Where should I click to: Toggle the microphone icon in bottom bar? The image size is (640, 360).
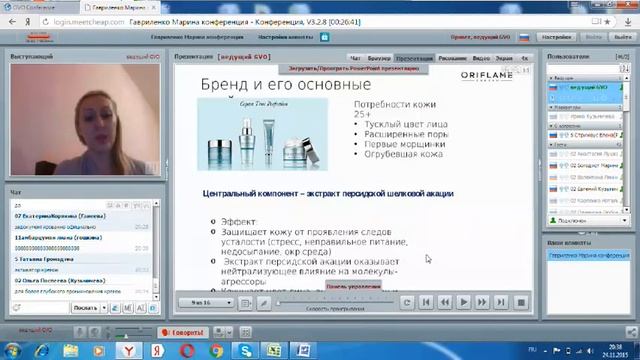point(80,332)
